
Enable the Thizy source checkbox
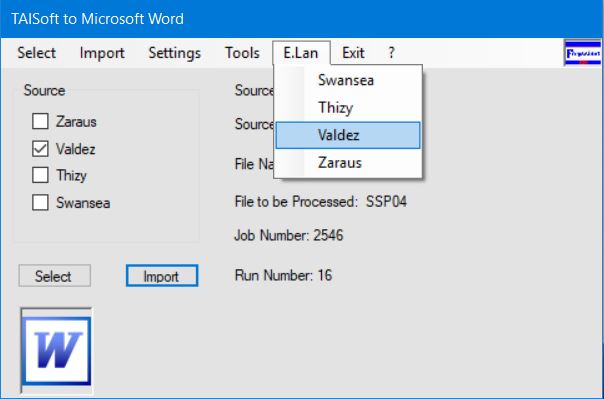pyautogui.click(x=40, y=175)
